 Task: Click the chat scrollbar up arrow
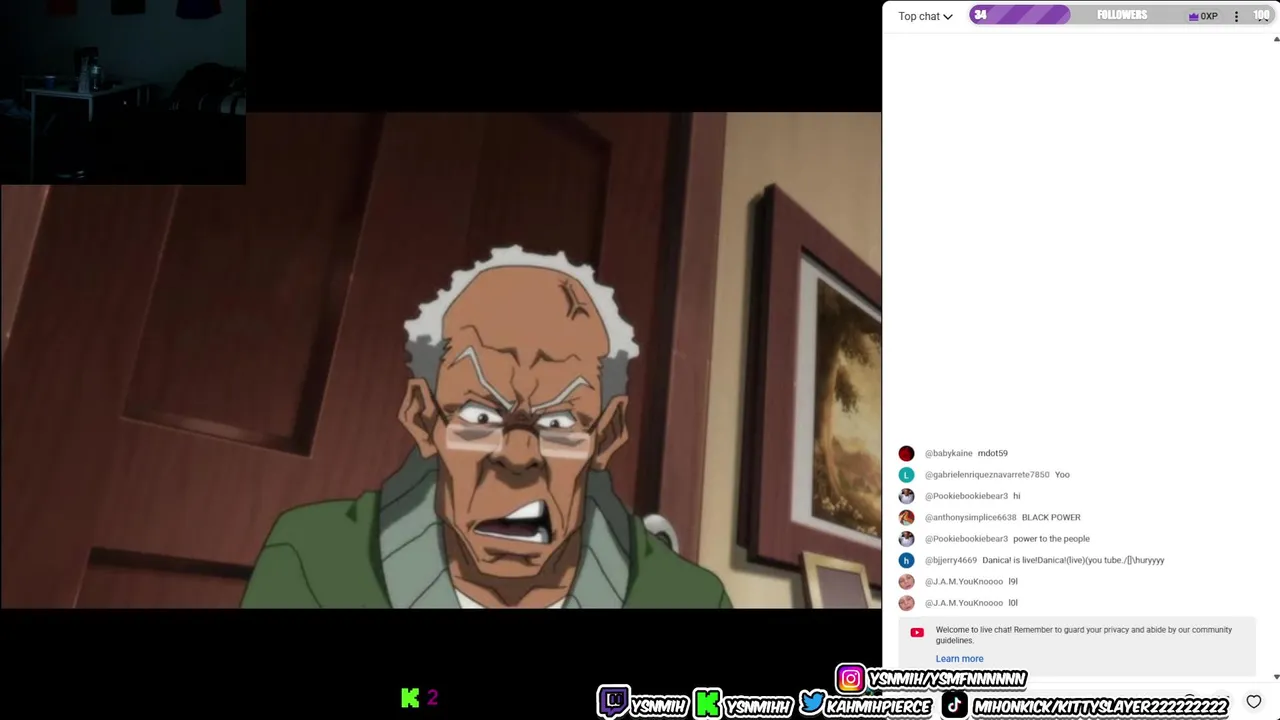point(1276,39)
